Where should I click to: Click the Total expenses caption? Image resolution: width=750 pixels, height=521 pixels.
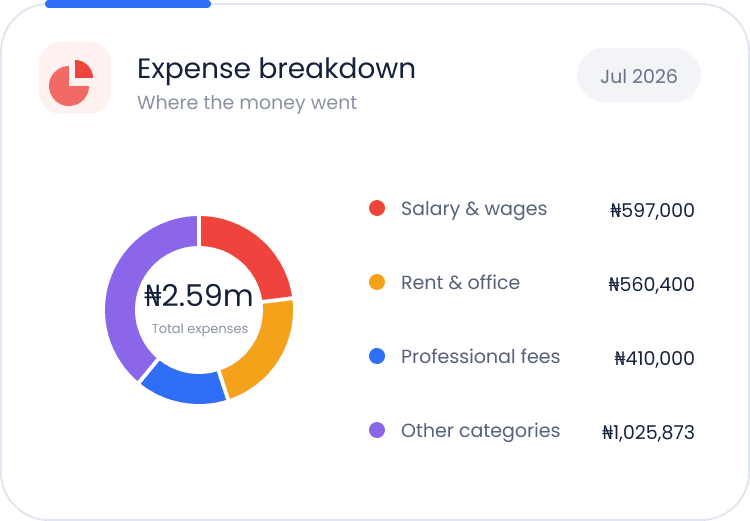click(200, 329)
